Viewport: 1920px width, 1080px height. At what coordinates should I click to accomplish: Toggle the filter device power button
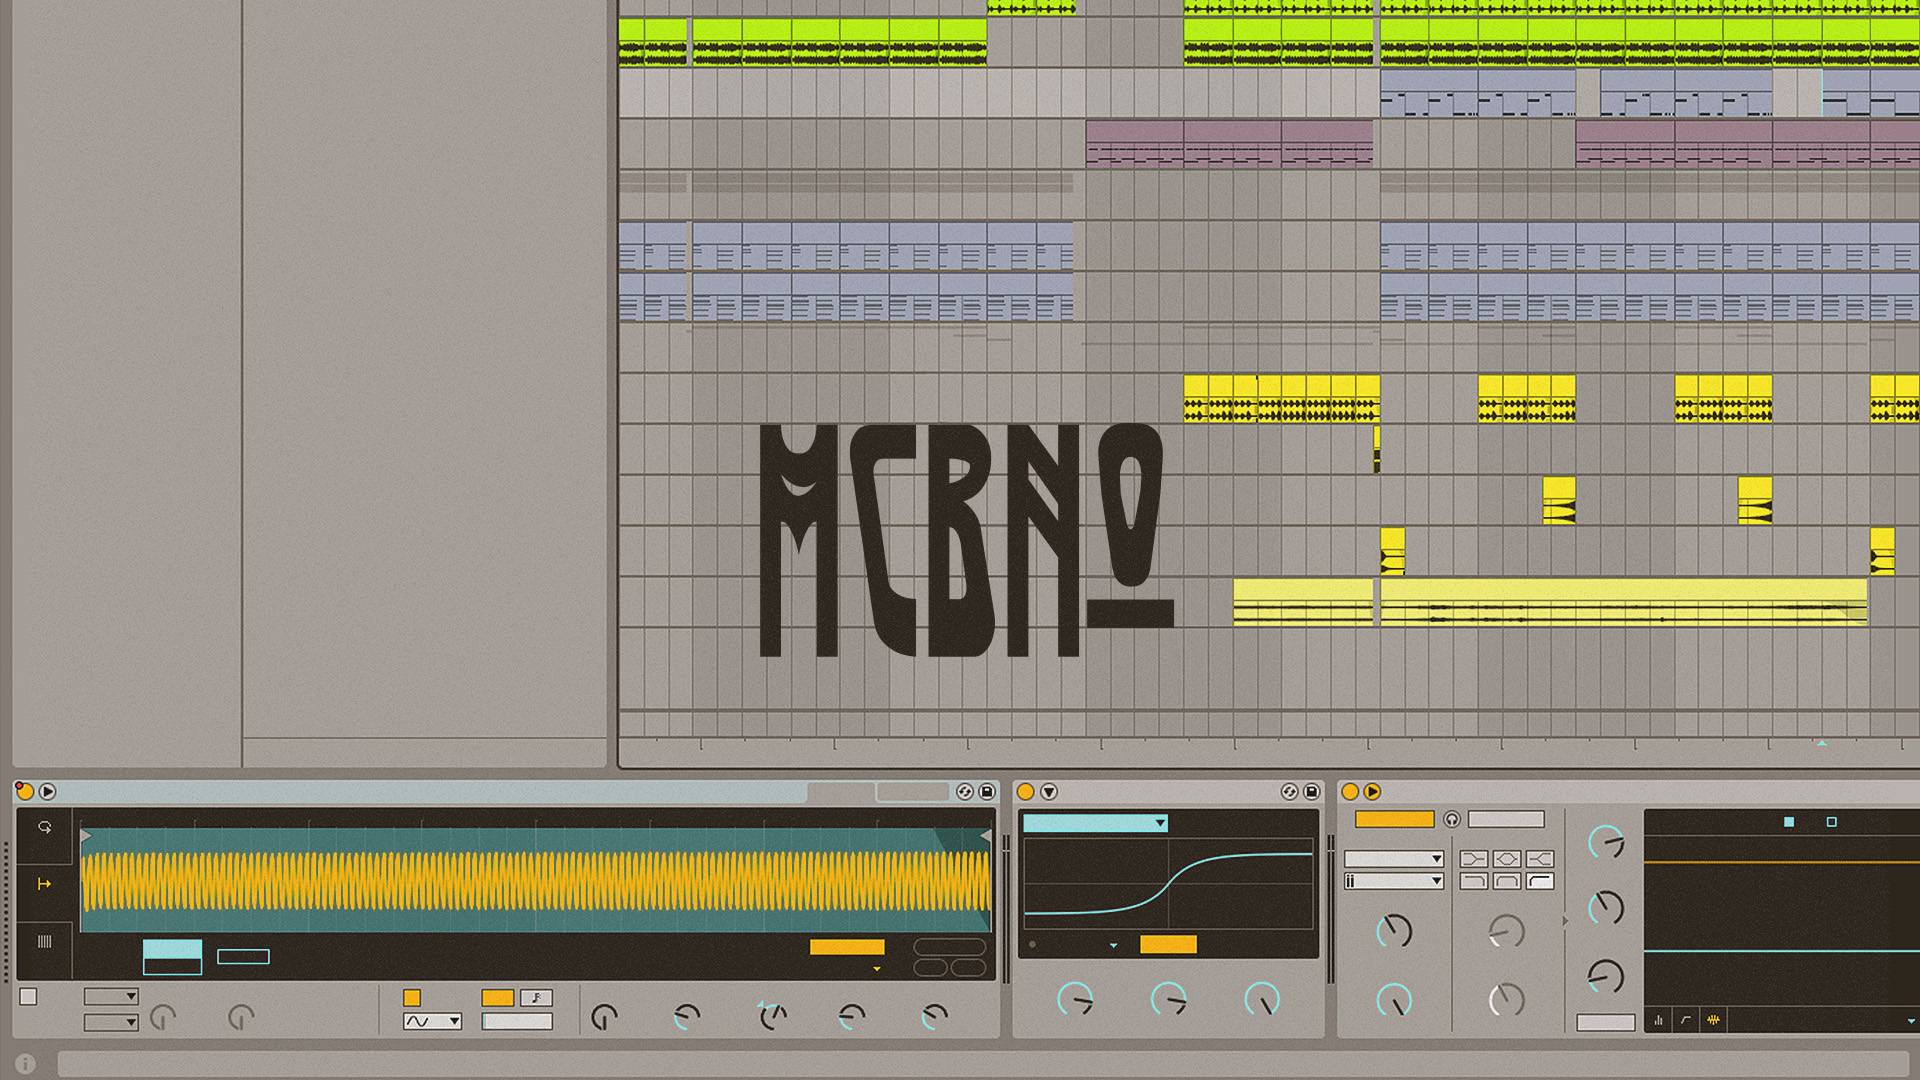(1350, 792)
